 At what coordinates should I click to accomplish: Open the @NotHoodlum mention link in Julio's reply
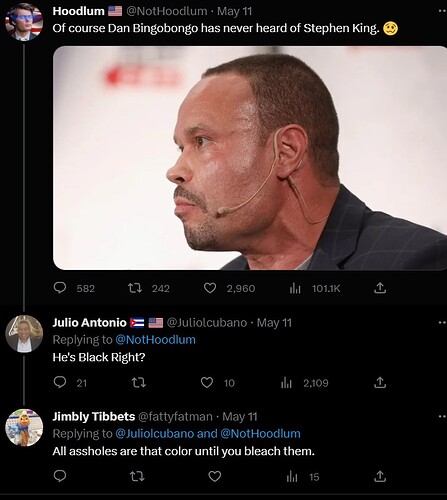[x=155, y=340]
